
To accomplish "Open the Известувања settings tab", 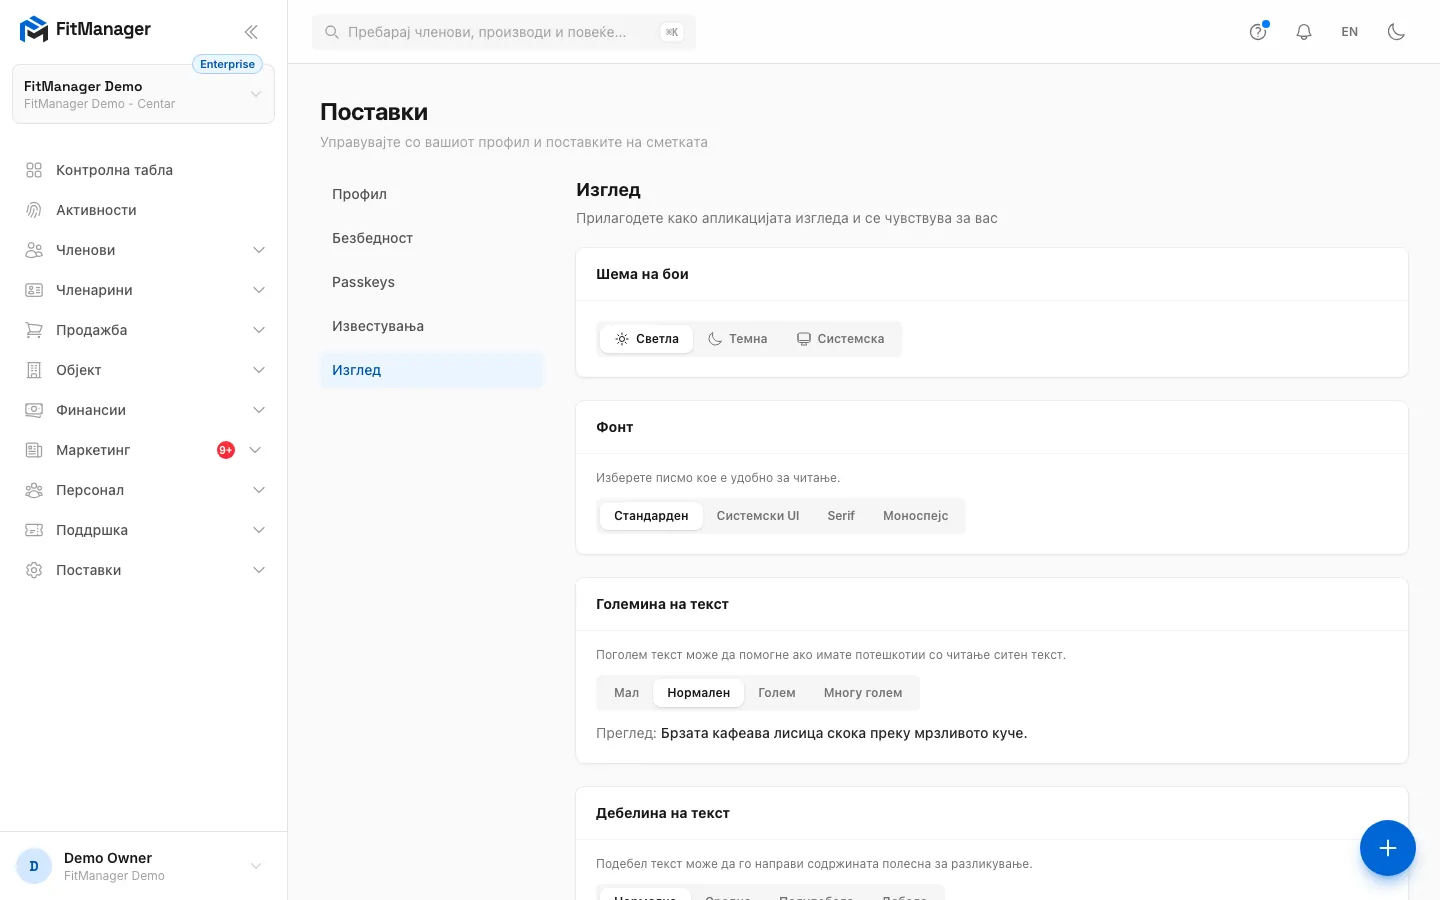I will (x=432, y=326).
